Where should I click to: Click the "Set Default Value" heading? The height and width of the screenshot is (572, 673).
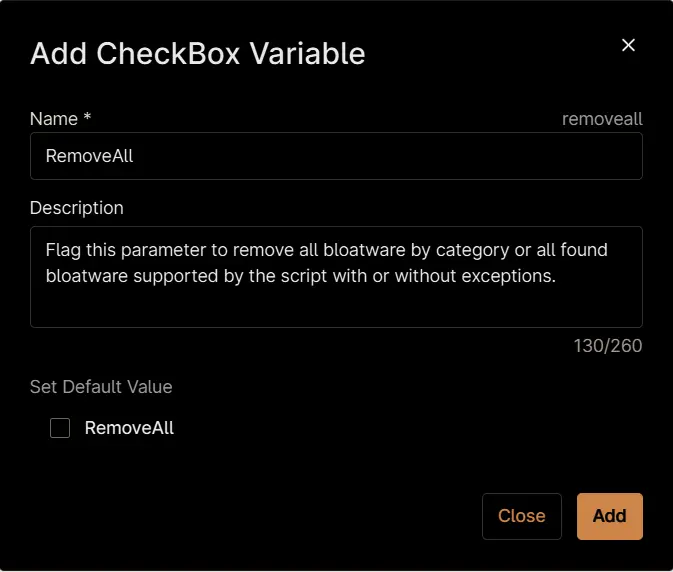point(101,387)
